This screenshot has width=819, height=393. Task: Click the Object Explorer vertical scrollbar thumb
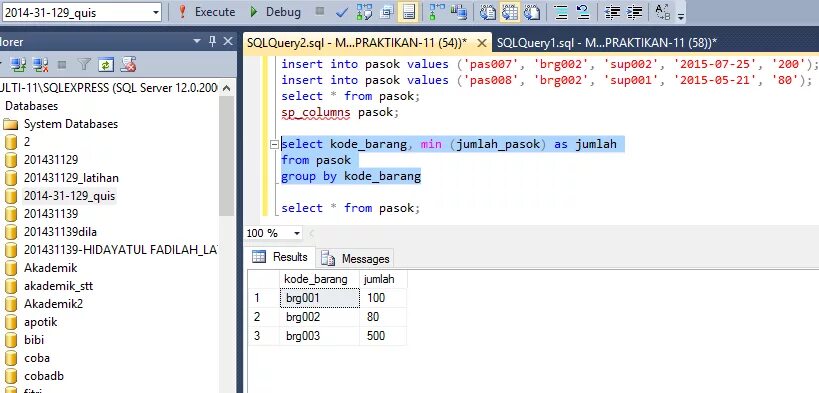click(x=227, y=156)
